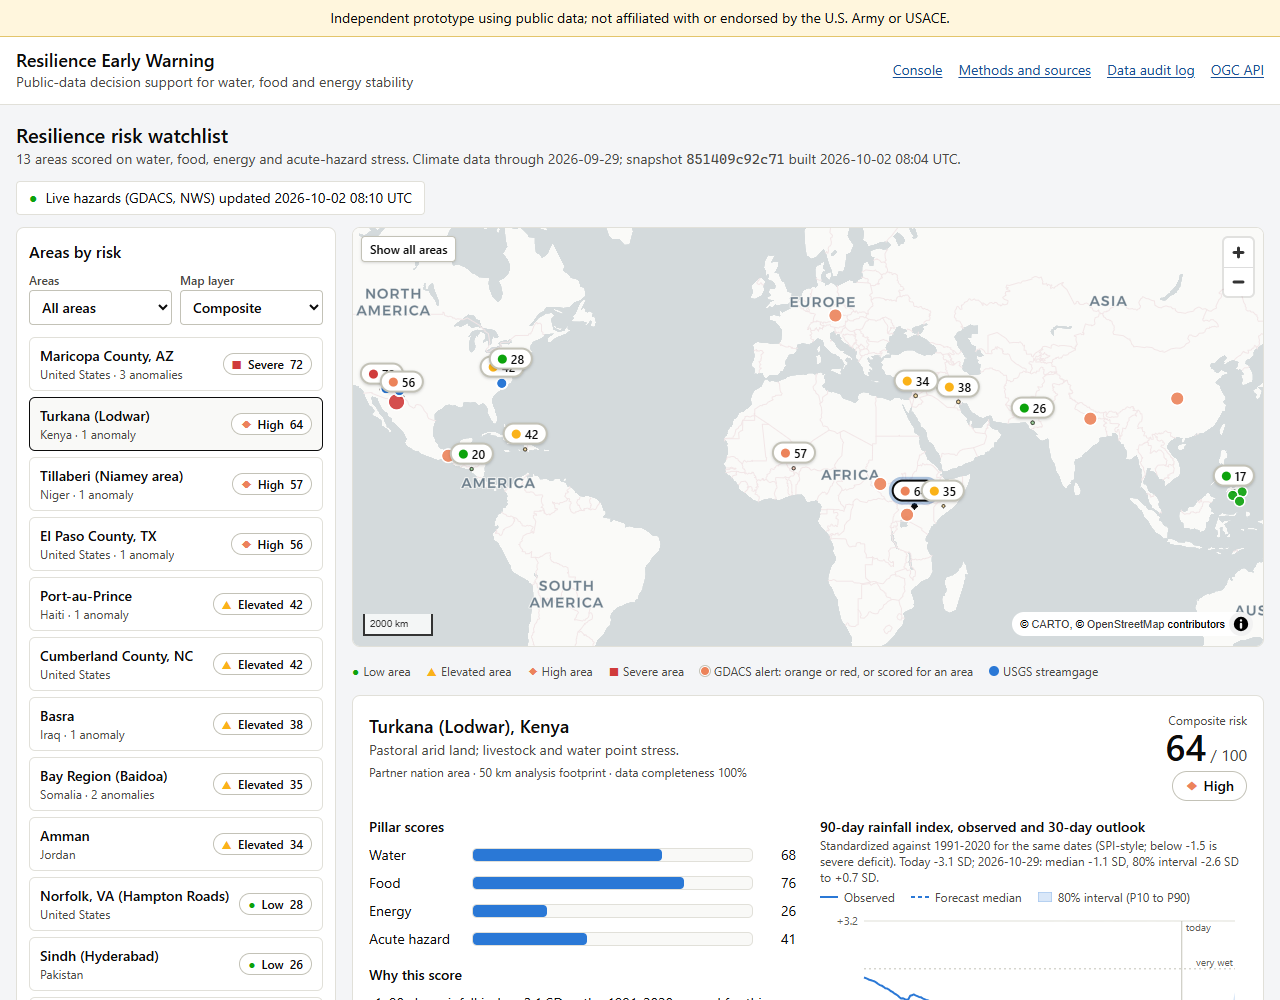This screenshot has width=1280, height=1000.
Task: Open Methods and sources
Action: click(1025, 70)
